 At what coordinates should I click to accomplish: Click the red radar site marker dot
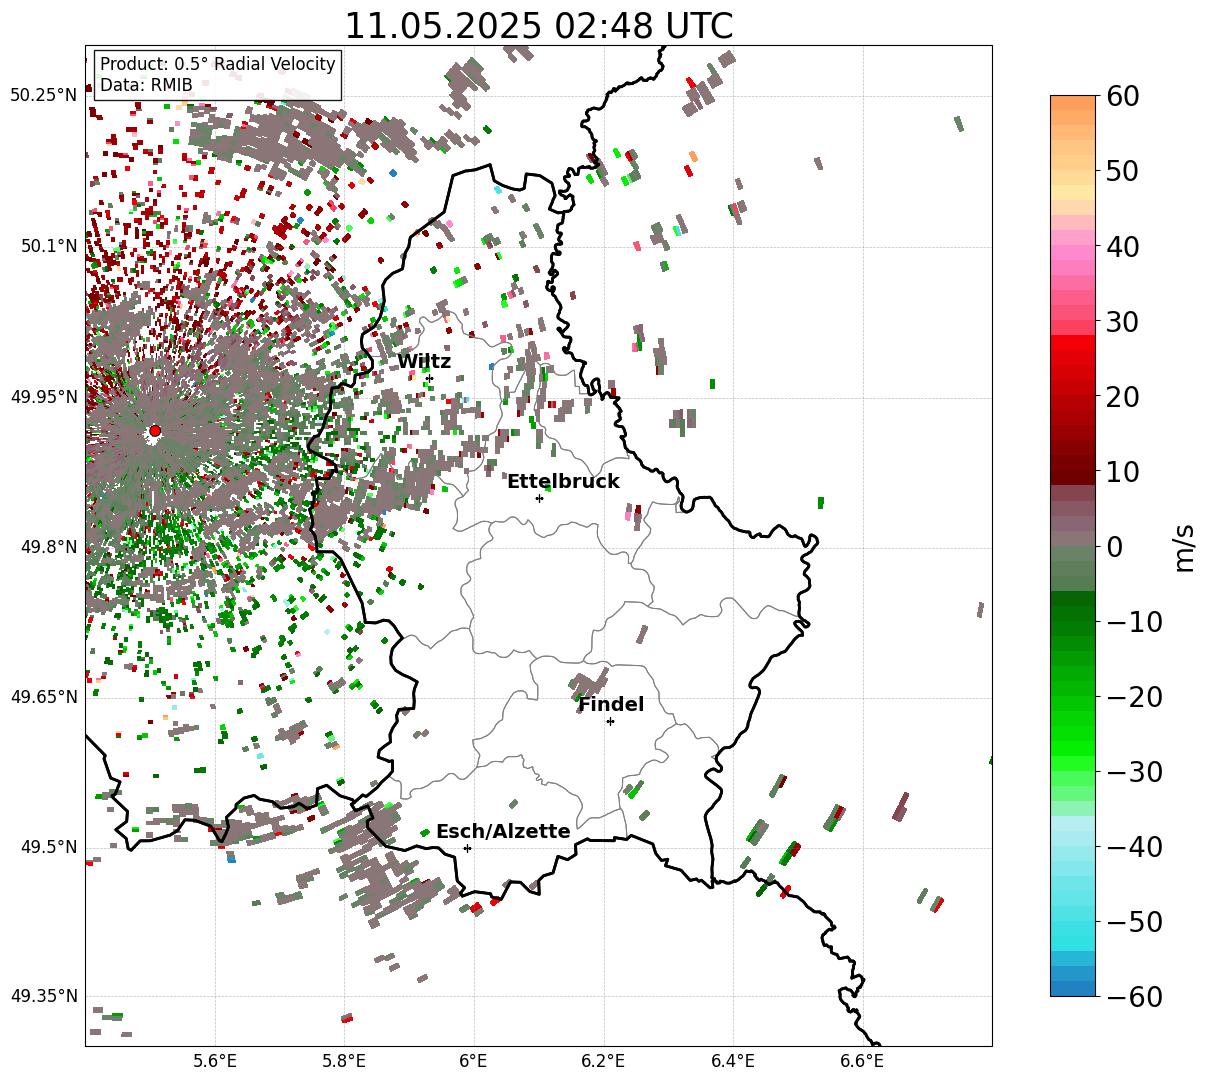pos(155,431)
